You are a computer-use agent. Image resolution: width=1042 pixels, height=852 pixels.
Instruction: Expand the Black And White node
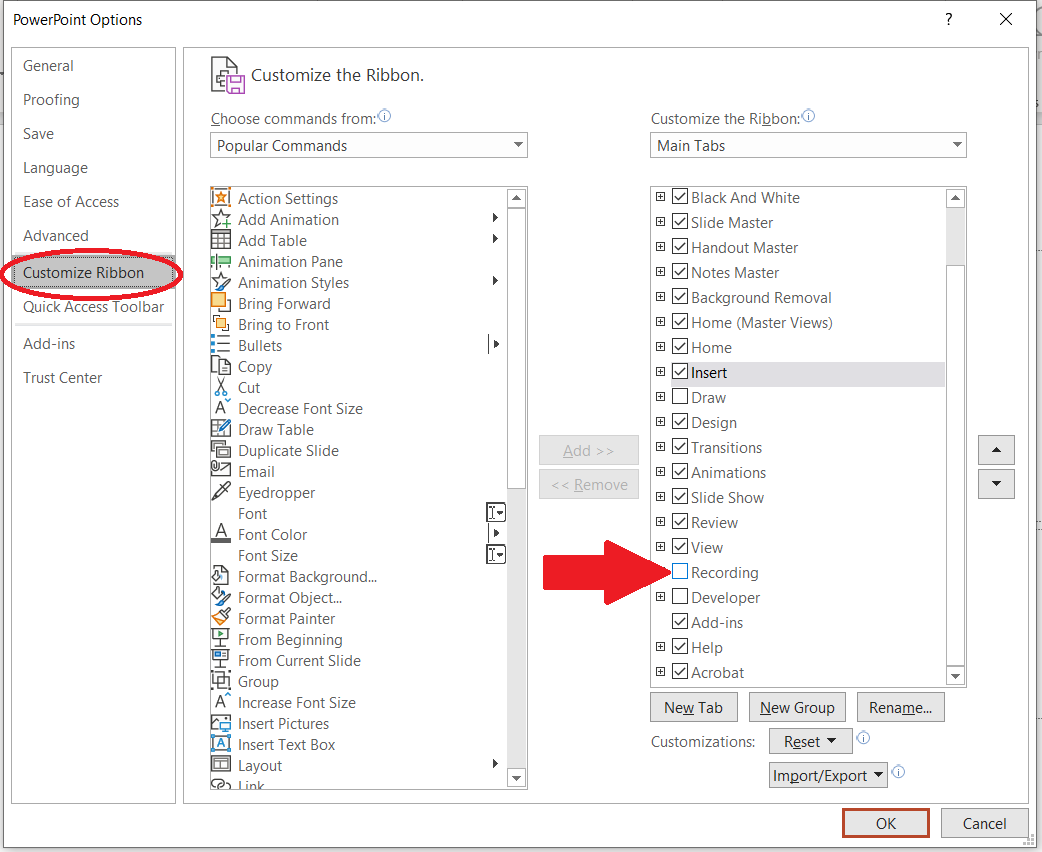660,196
